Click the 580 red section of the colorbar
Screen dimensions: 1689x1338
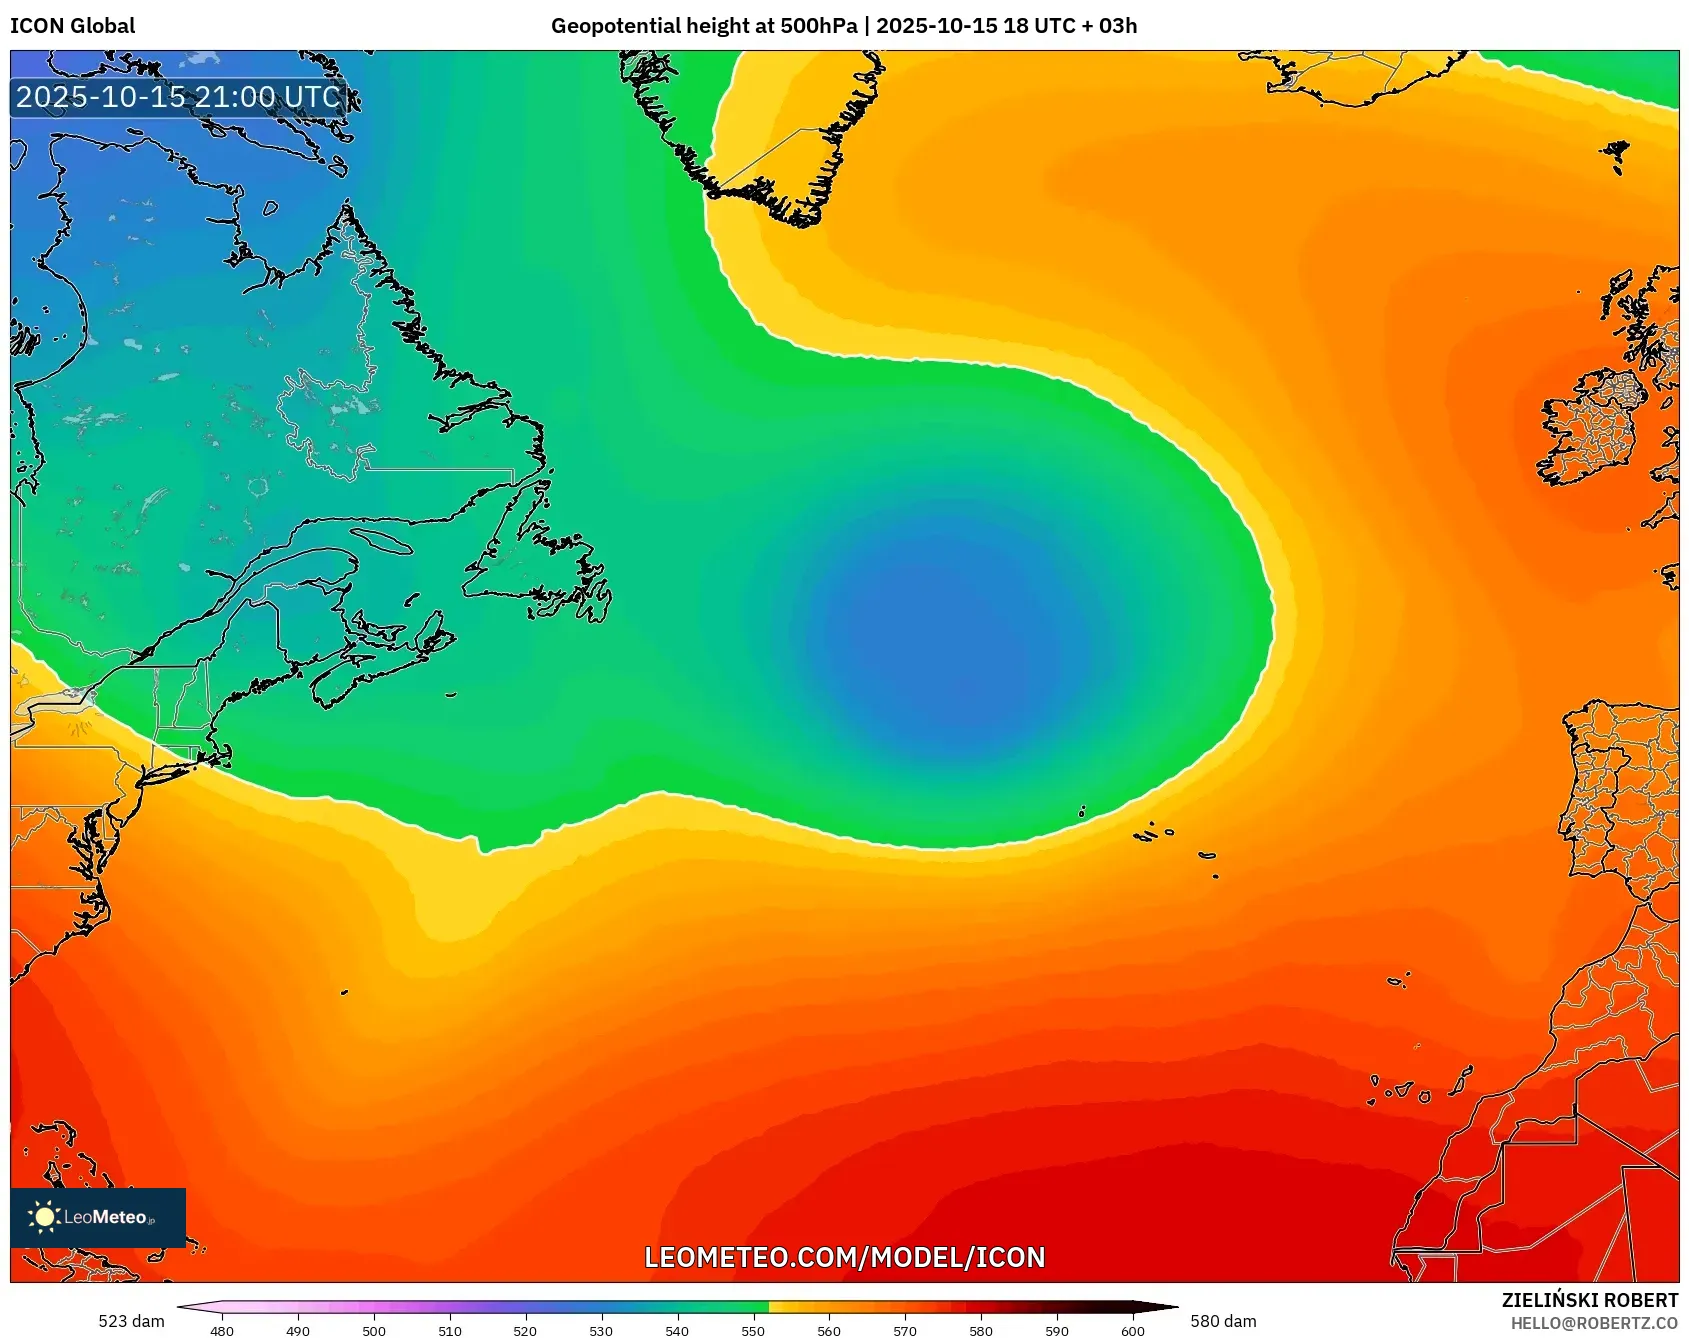click(x=981, y=1307)
